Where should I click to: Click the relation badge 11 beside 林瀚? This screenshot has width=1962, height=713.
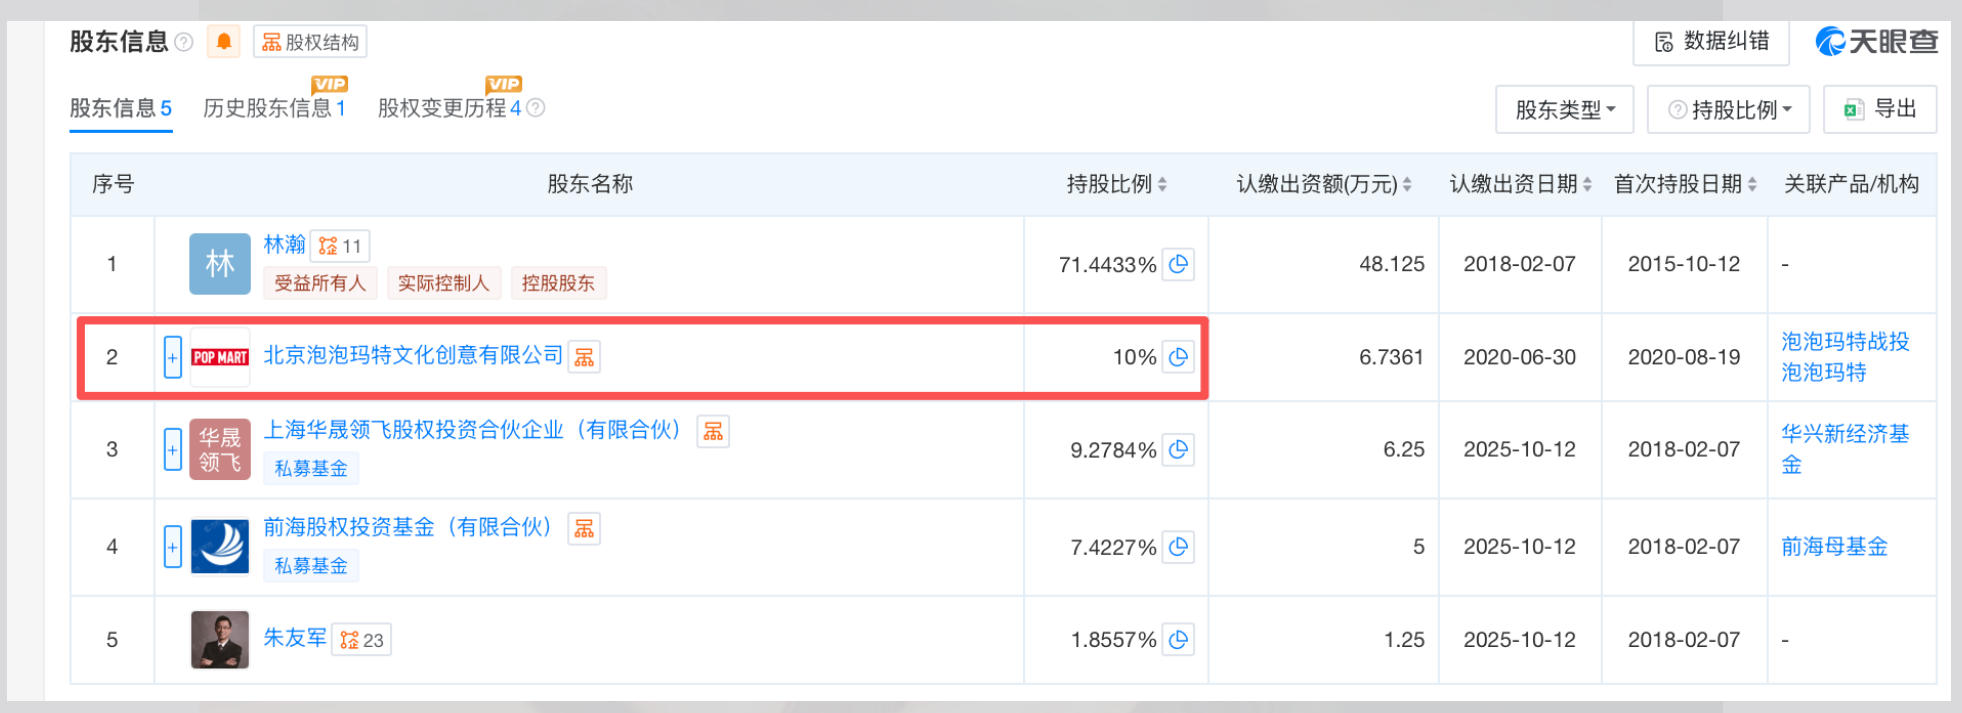pyautogui.click(x=340, y=246)
